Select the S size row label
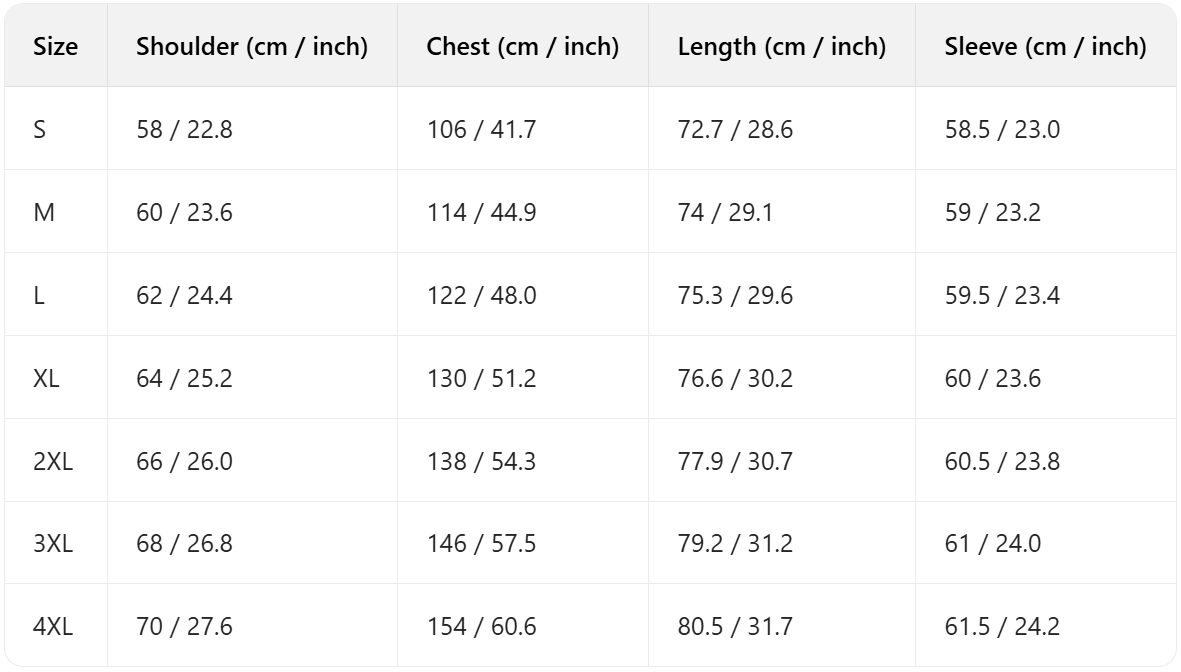Screen dimensions: 1181x672 40,129
